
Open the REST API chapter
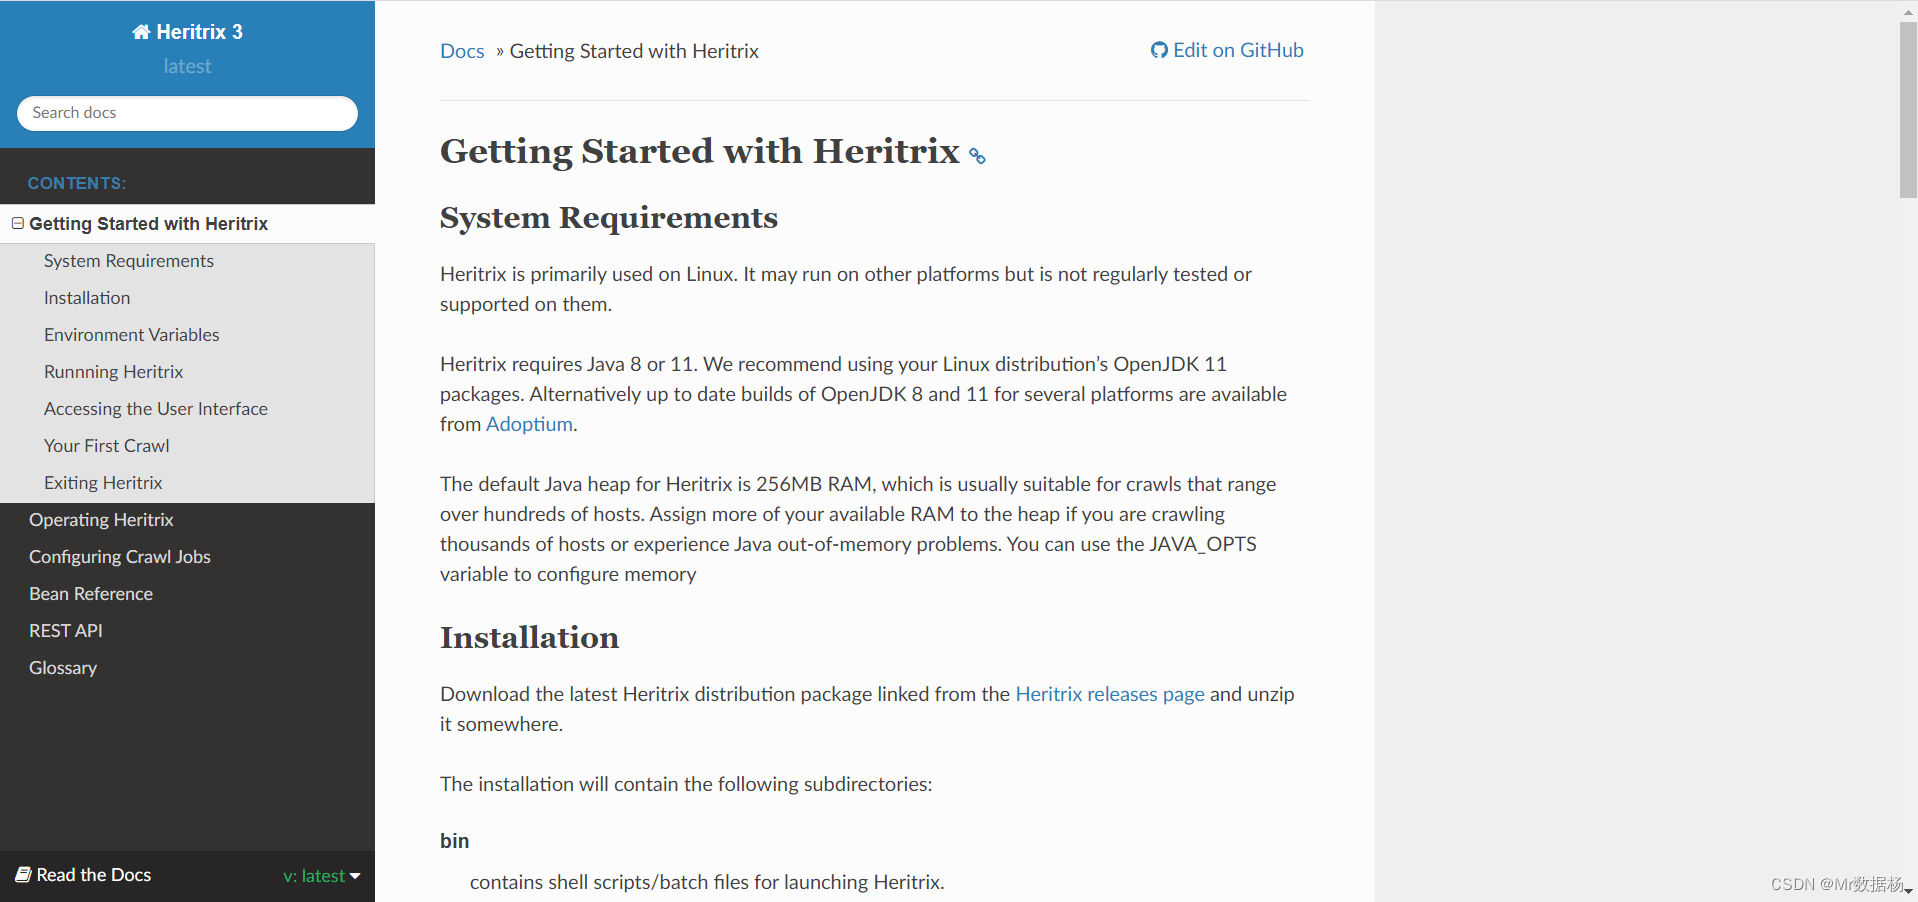[x=66, y=631]
